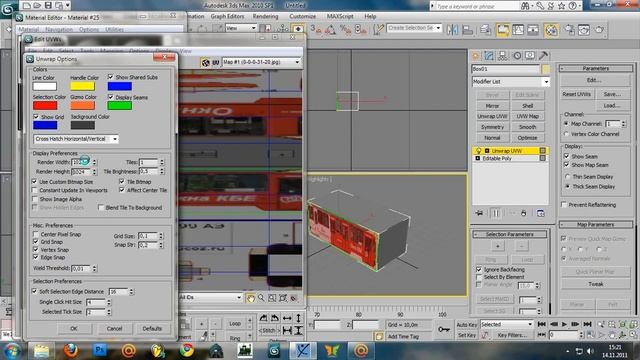640x360 pixels.
Task: Click the Windows Start button
Action: (12, 351)
